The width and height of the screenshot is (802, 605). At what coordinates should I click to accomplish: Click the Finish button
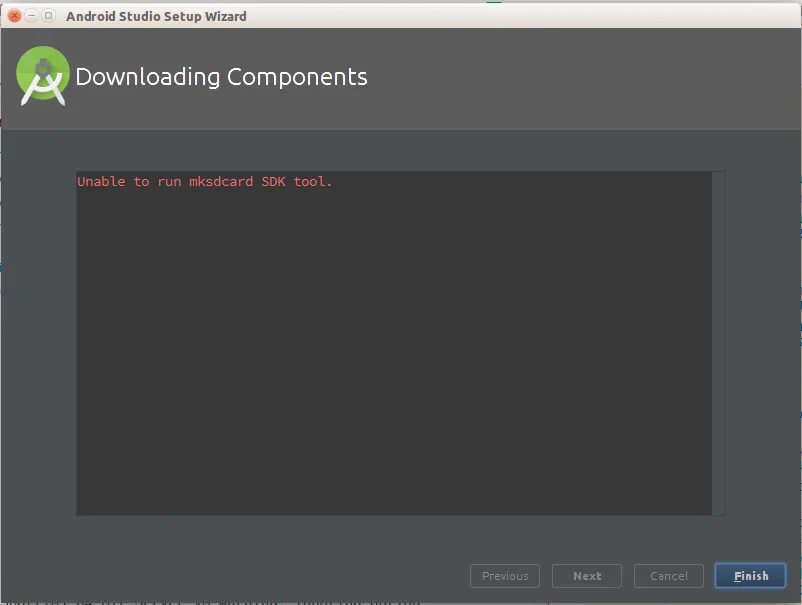750,576
